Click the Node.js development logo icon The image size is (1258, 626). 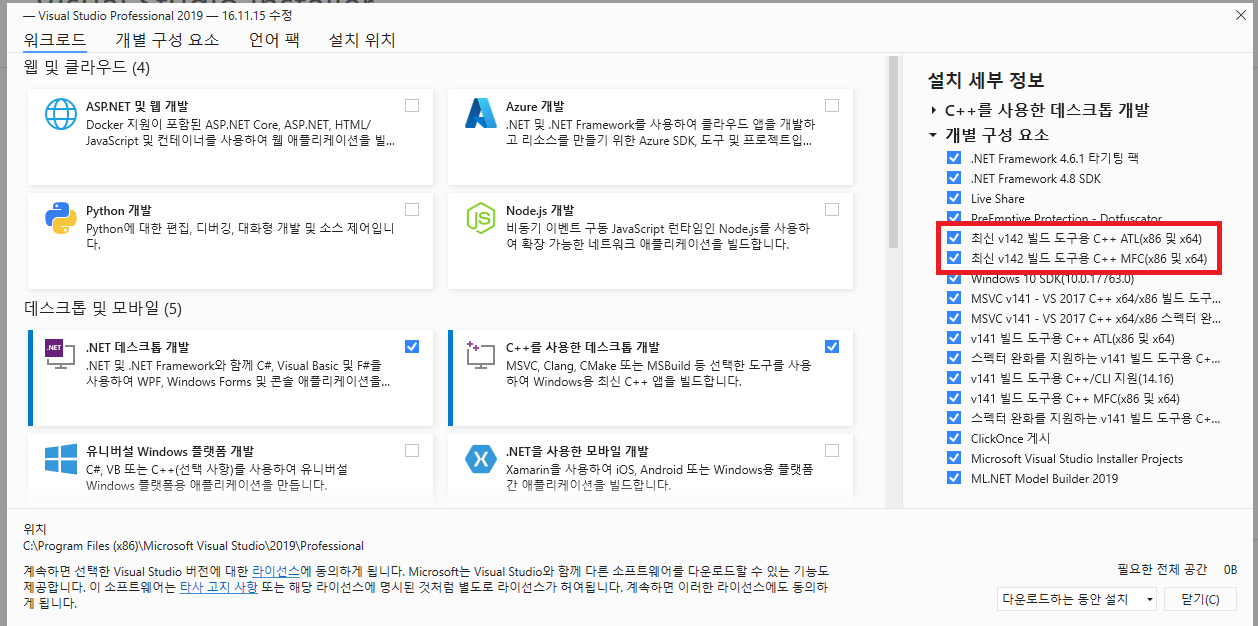(481, 218)
